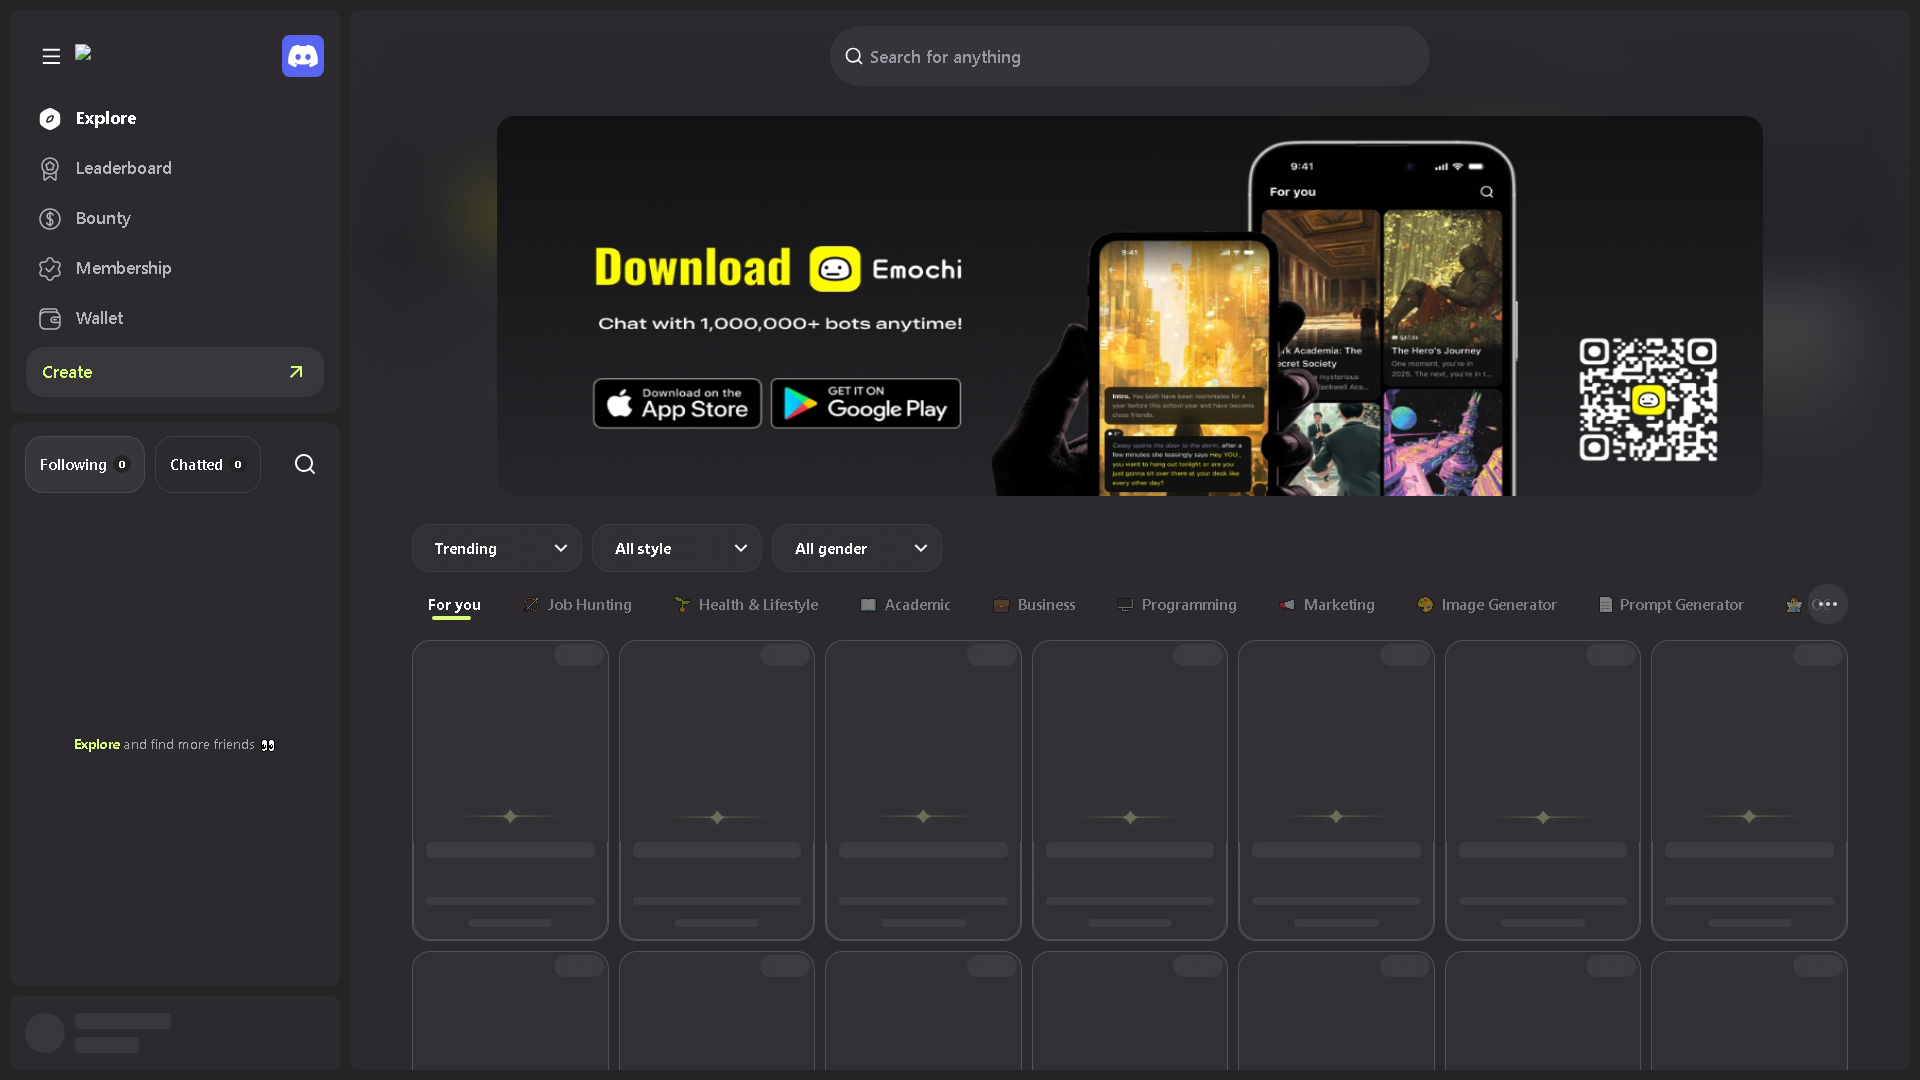Image resolution: width=1920 pixels, height=1080 pixels.
Task: Open the Discord icon
Action: [x=302, y=56]
